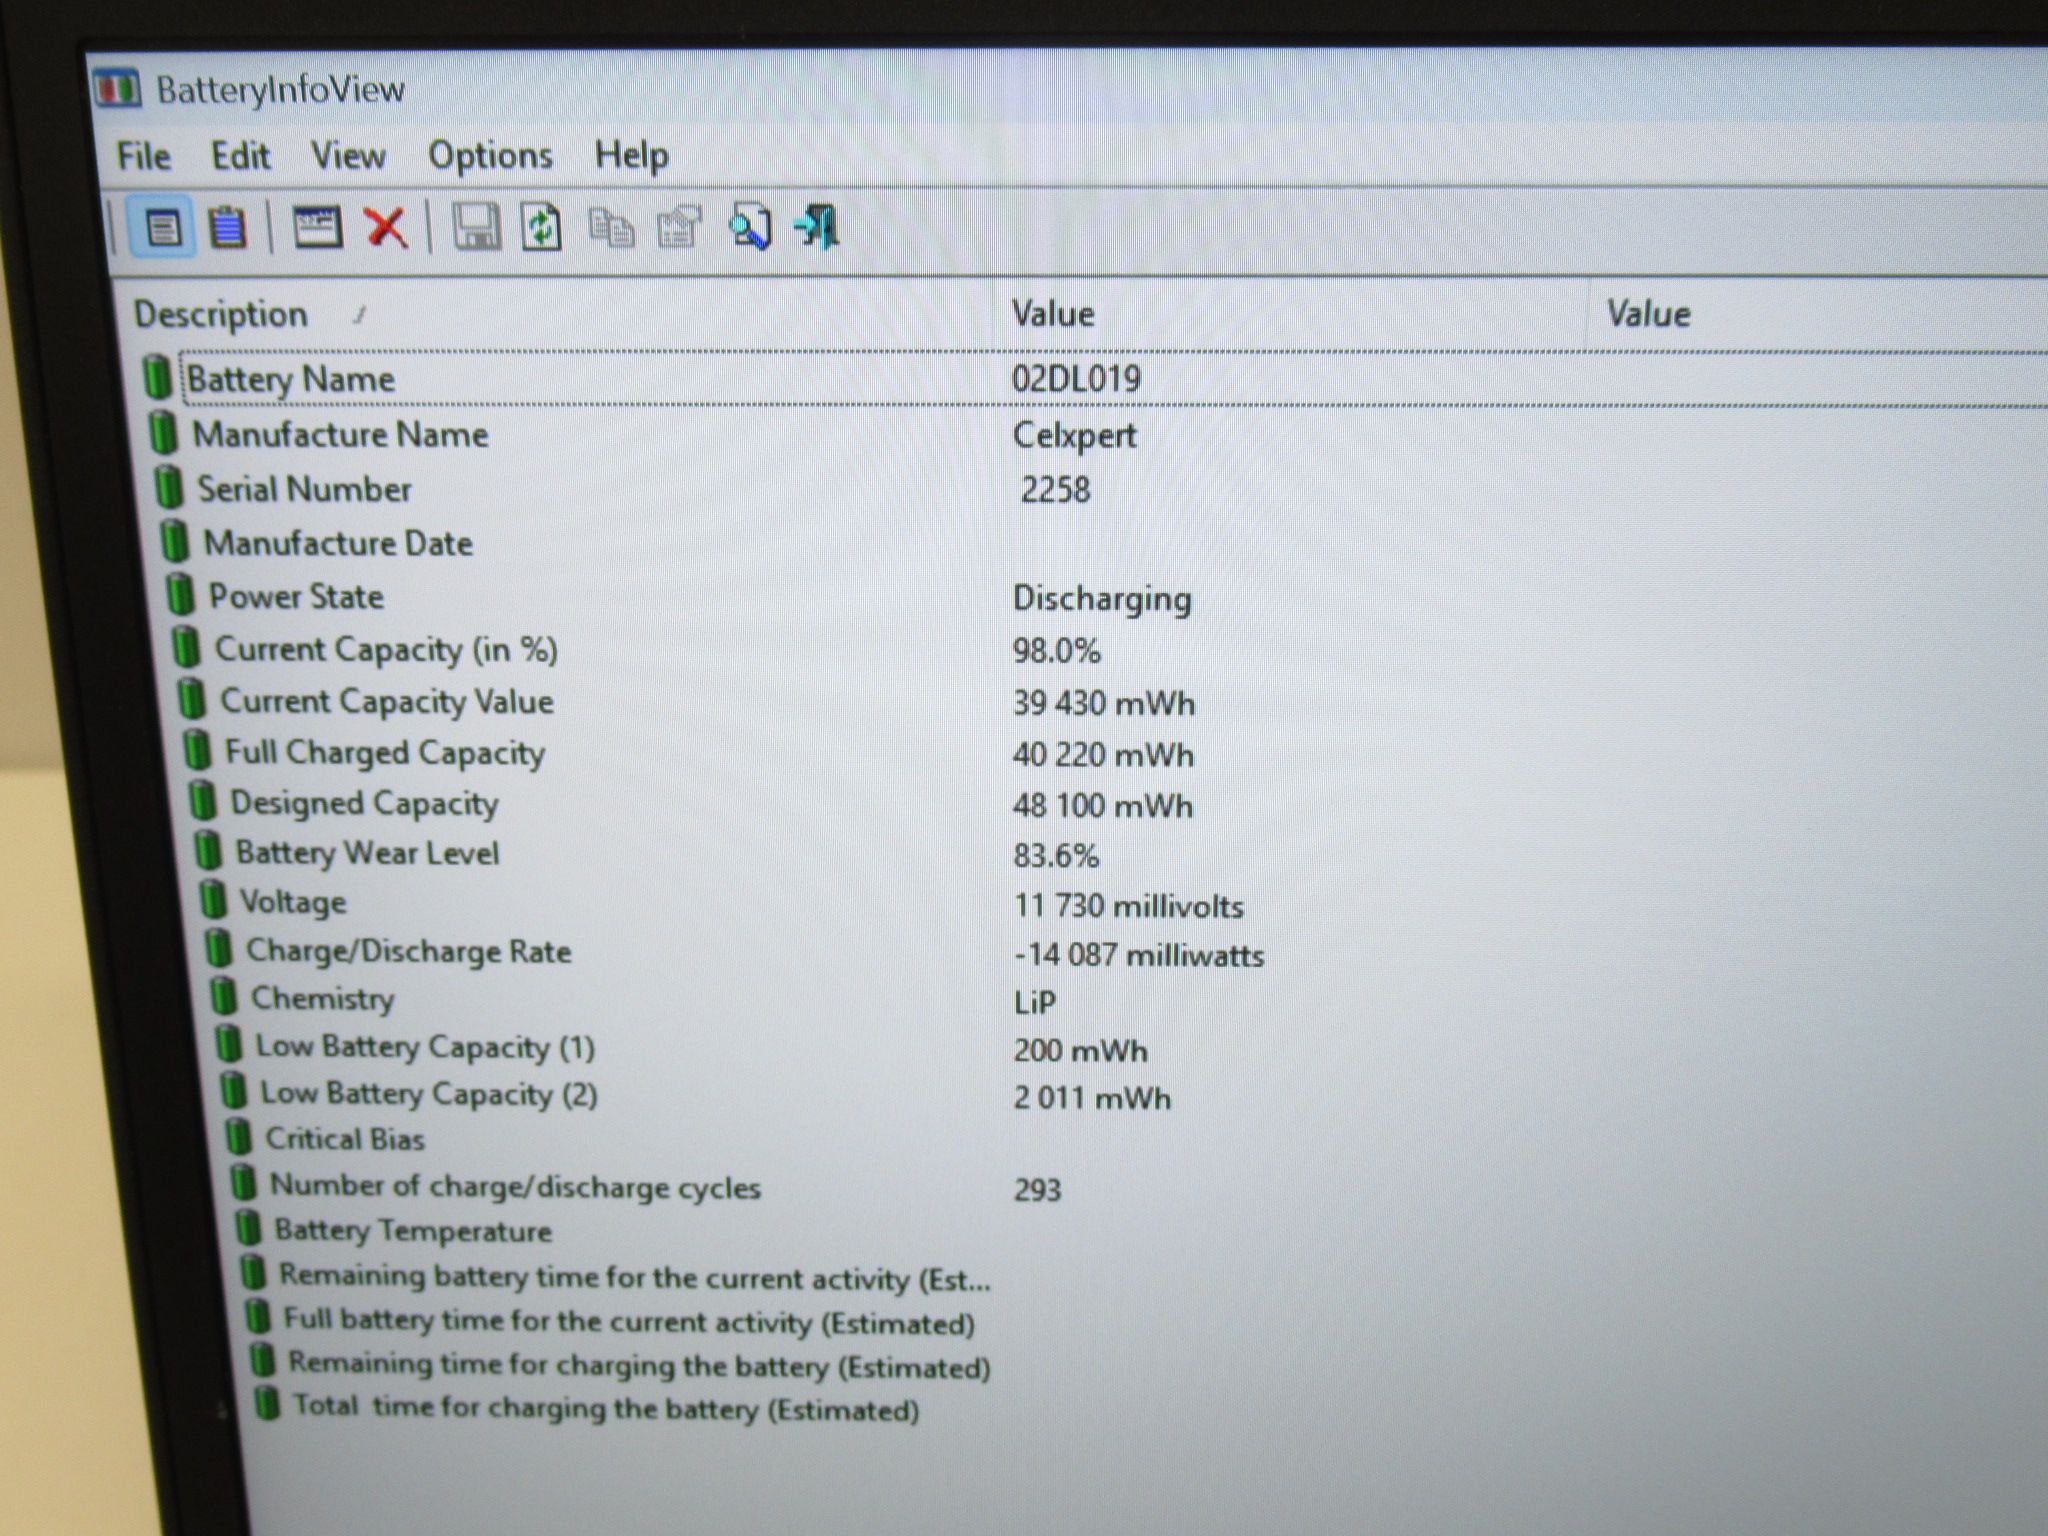Select Remaining battery time for current activity row
Viewport: 2048px width, 1536px height.
click(x=635, y=1277)
